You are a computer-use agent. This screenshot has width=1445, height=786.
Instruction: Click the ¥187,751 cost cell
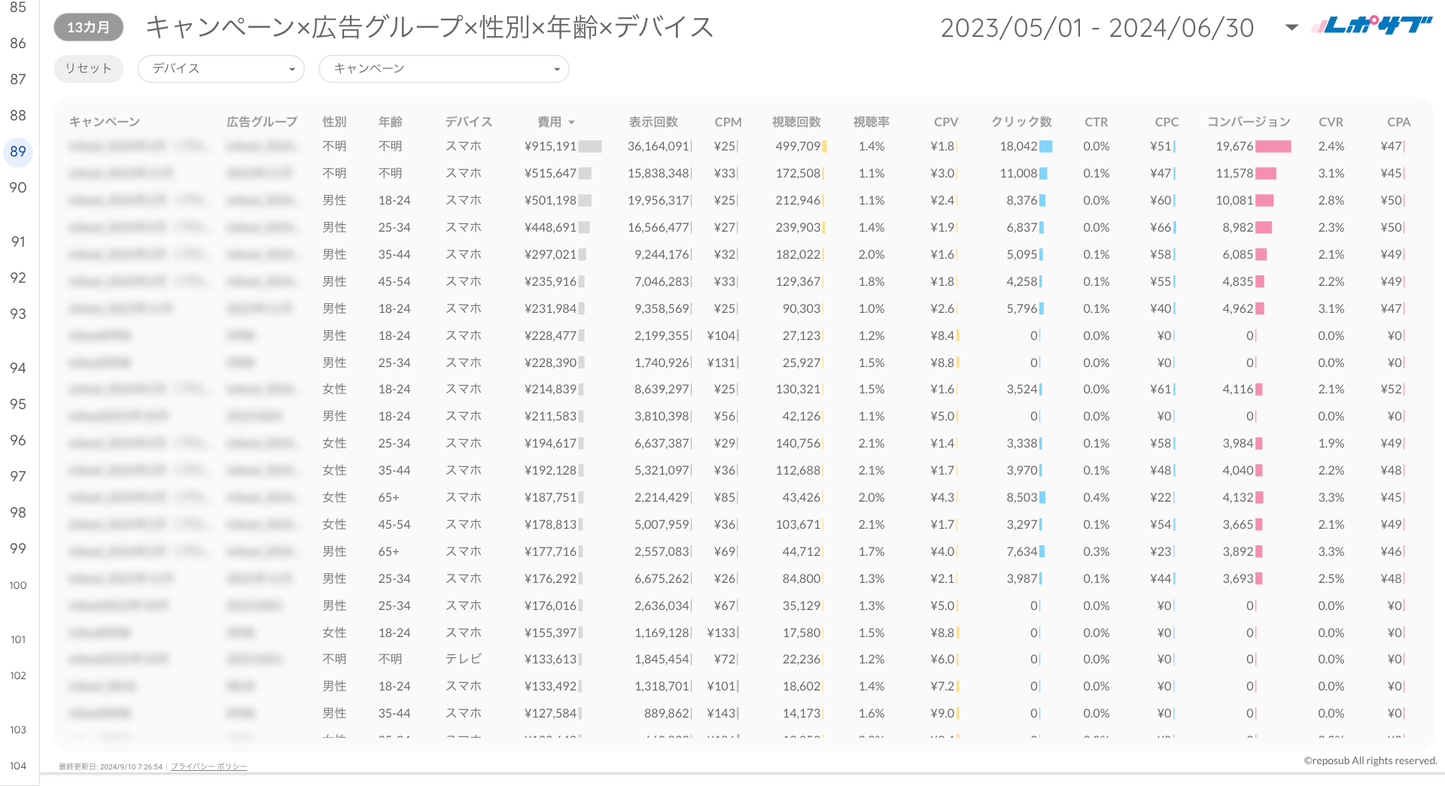click(550, 498)
